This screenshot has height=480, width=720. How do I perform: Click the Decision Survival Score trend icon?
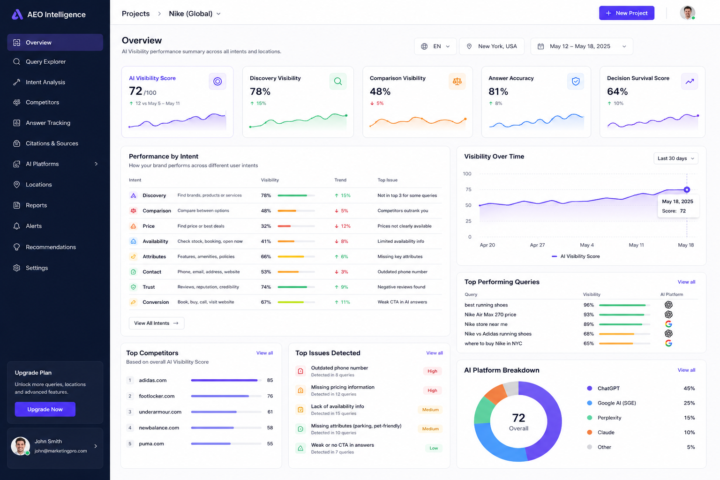coord(690,81)
